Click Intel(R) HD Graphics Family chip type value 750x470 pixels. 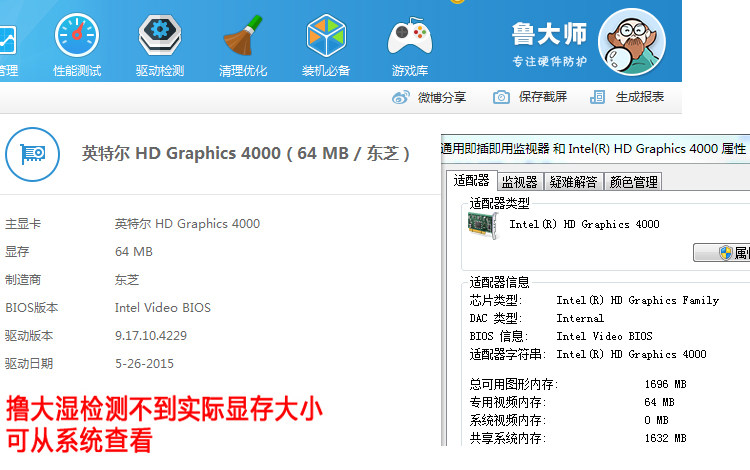[638, 300]
